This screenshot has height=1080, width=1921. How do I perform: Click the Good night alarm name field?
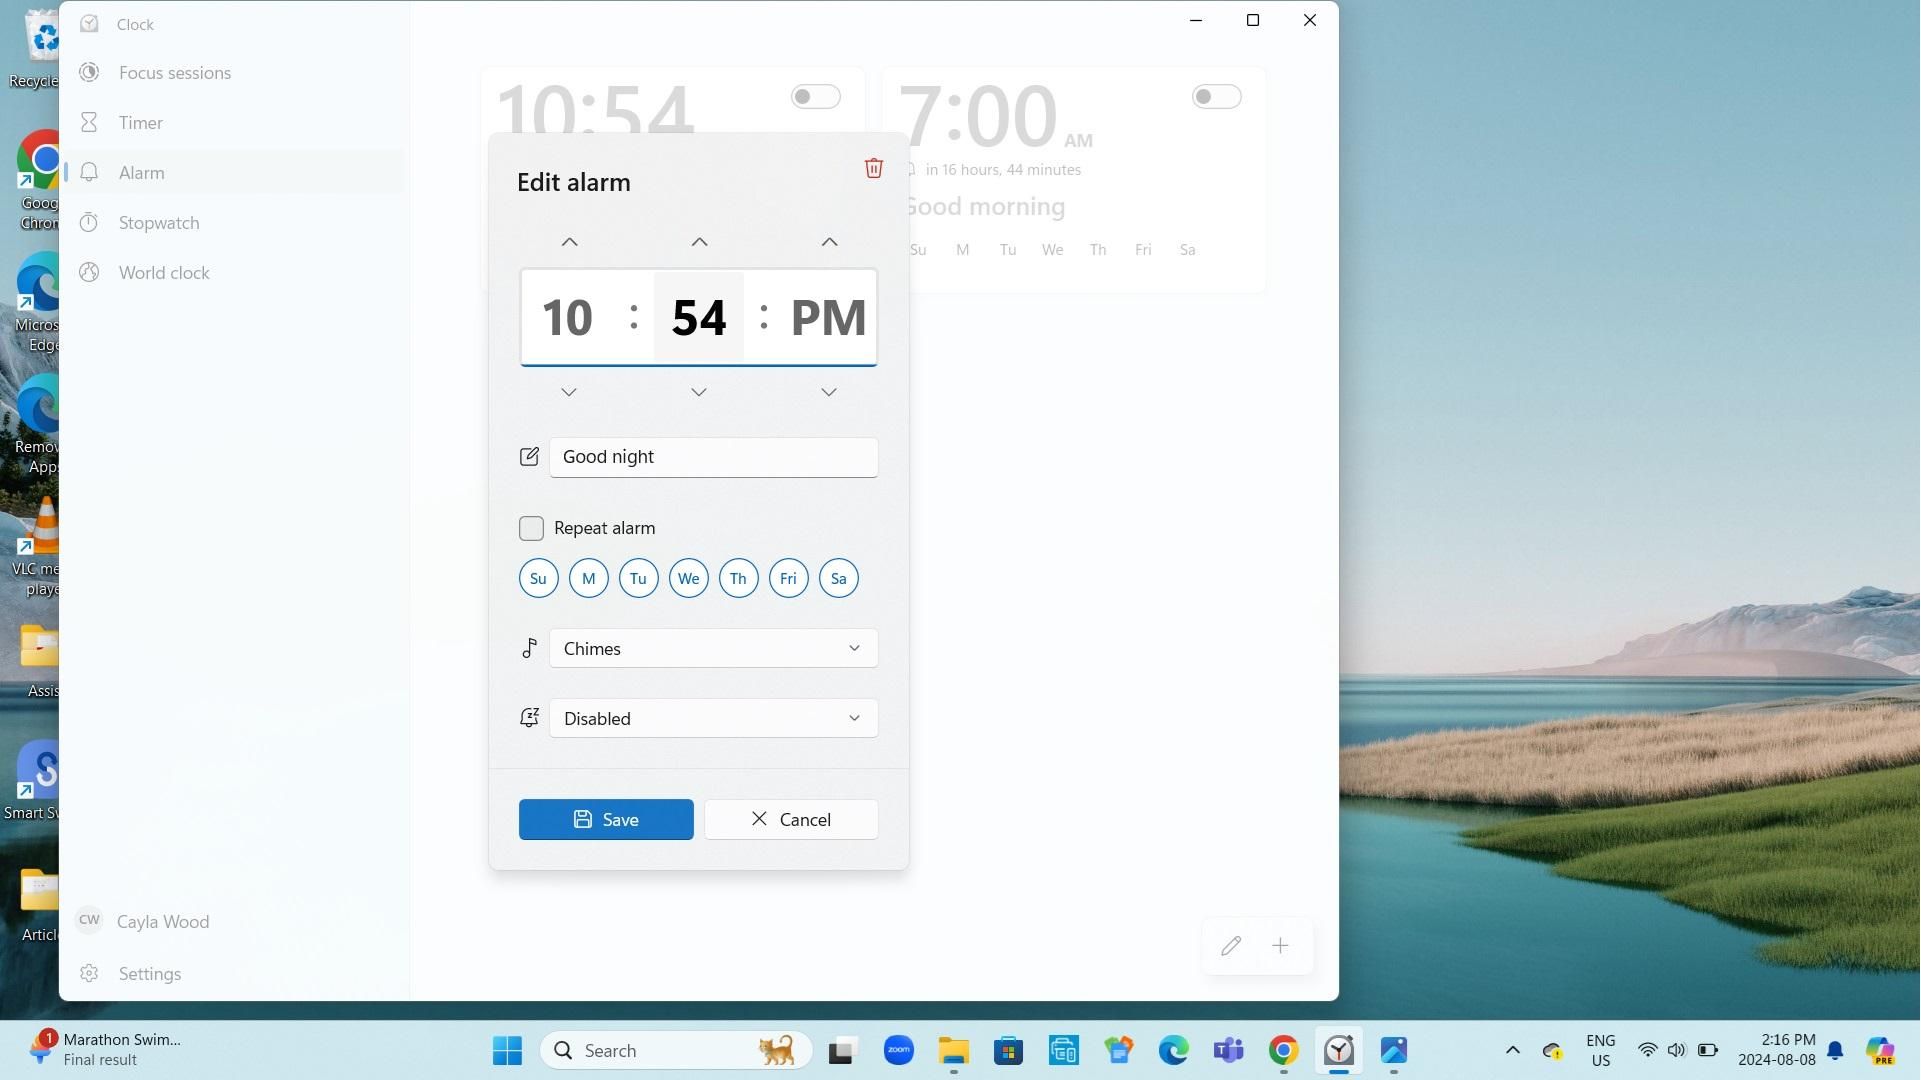pos(713,457)
